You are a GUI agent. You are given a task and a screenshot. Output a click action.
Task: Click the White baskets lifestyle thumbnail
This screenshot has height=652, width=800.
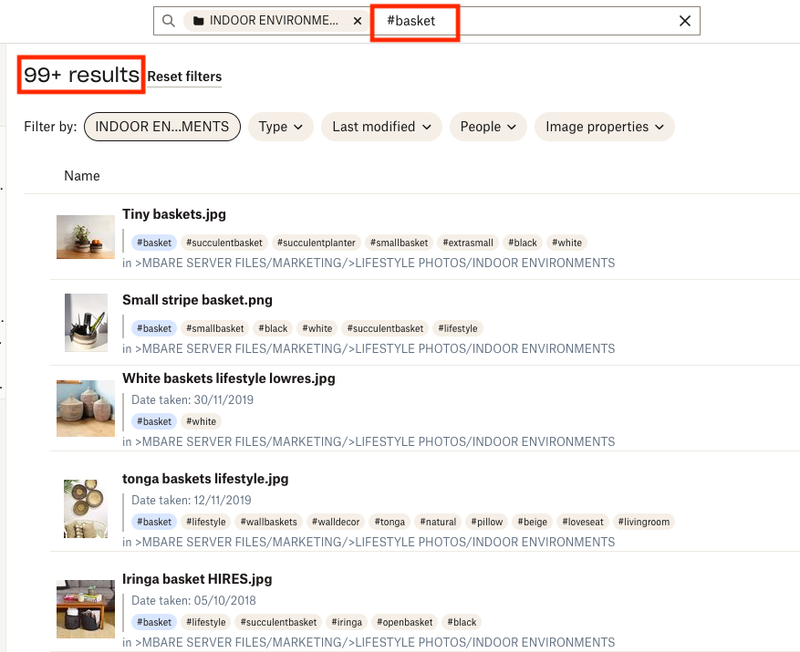(x=86, y=408)
